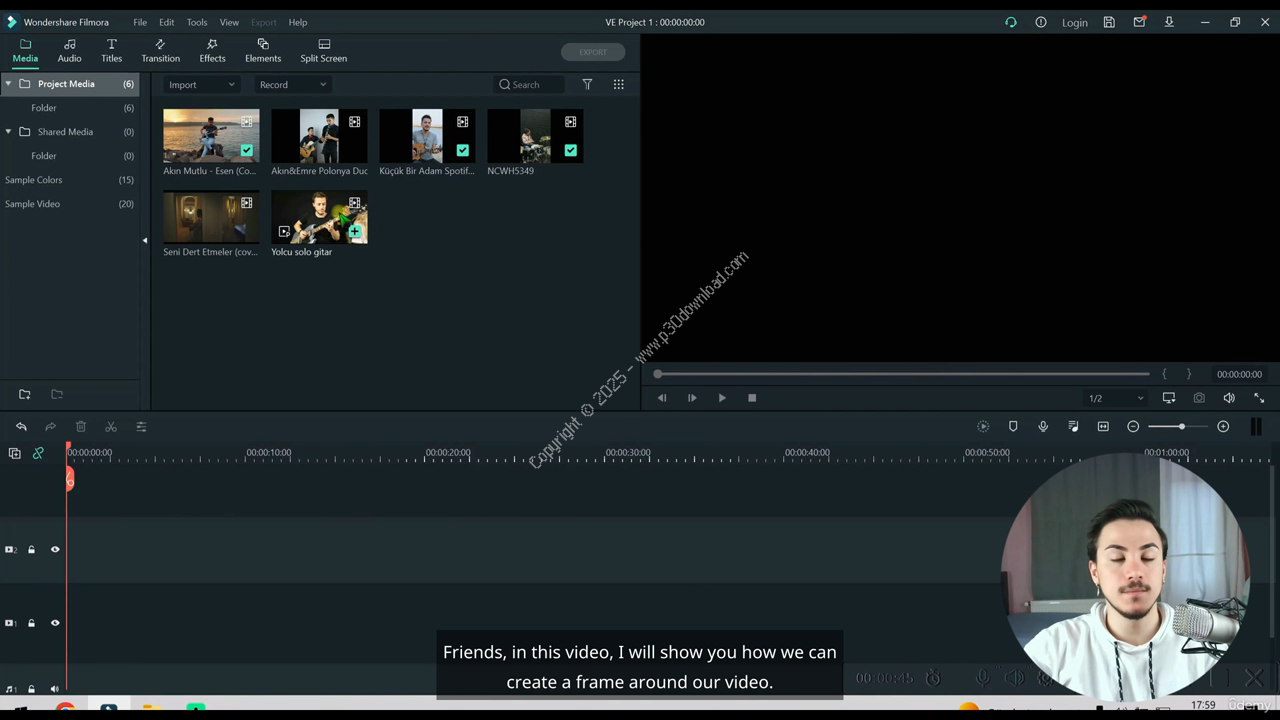Viewport: 1280px width, 720px height.
Task: Open the View menu
Action: pos(229,22)
